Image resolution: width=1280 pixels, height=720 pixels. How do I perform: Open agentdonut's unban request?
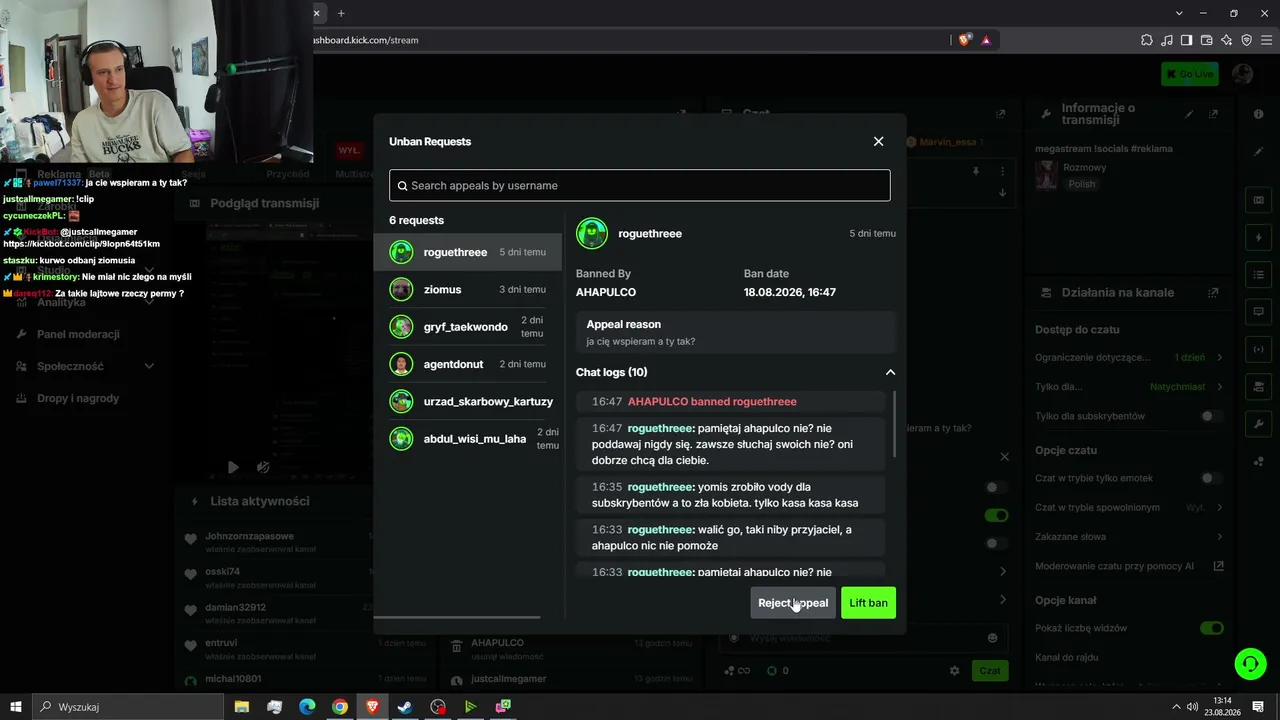tap(468, 364)
